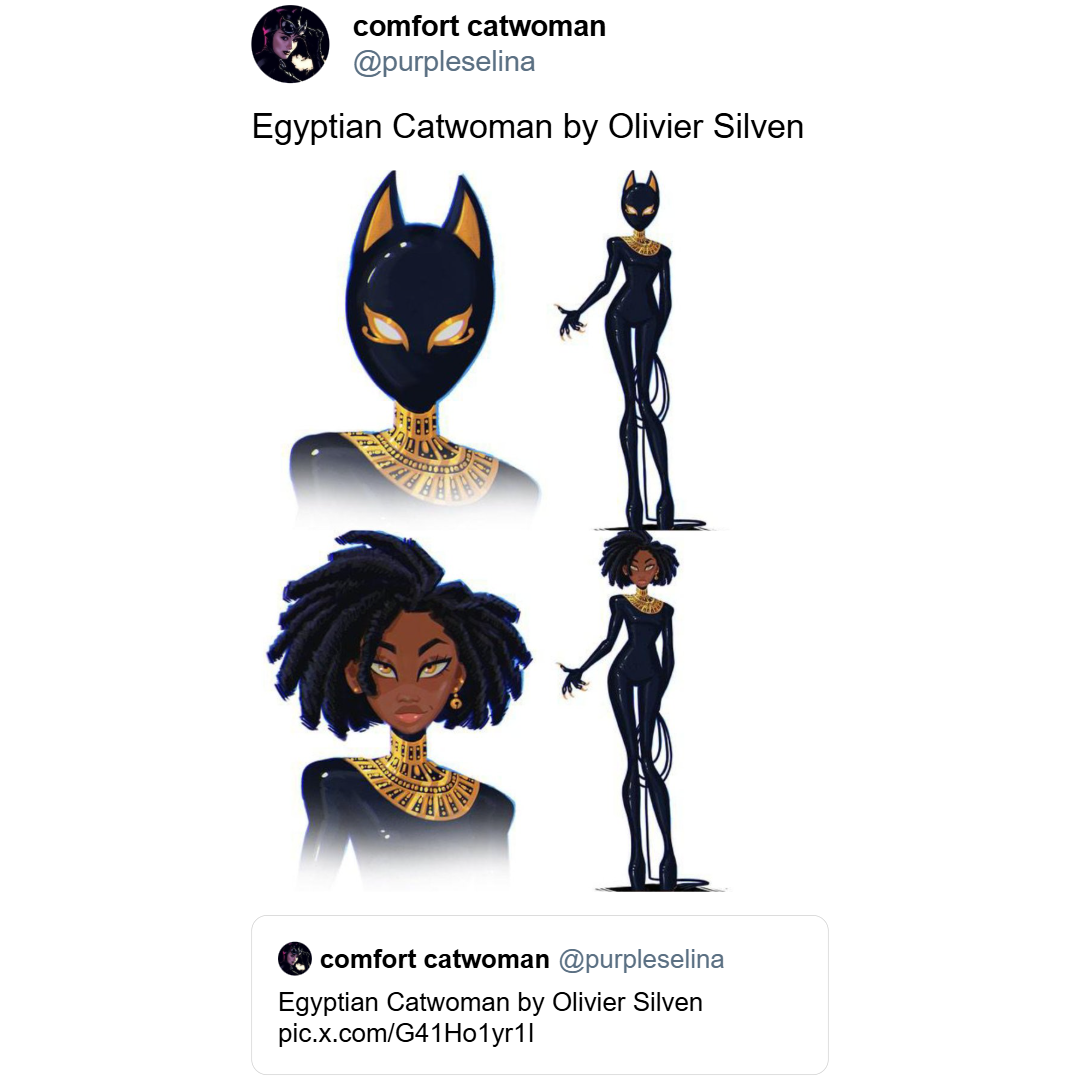The width and height of the screenshot is (1080, 1080).
Task: Open the small avatar inside quoted tweet
Action: 295,959
